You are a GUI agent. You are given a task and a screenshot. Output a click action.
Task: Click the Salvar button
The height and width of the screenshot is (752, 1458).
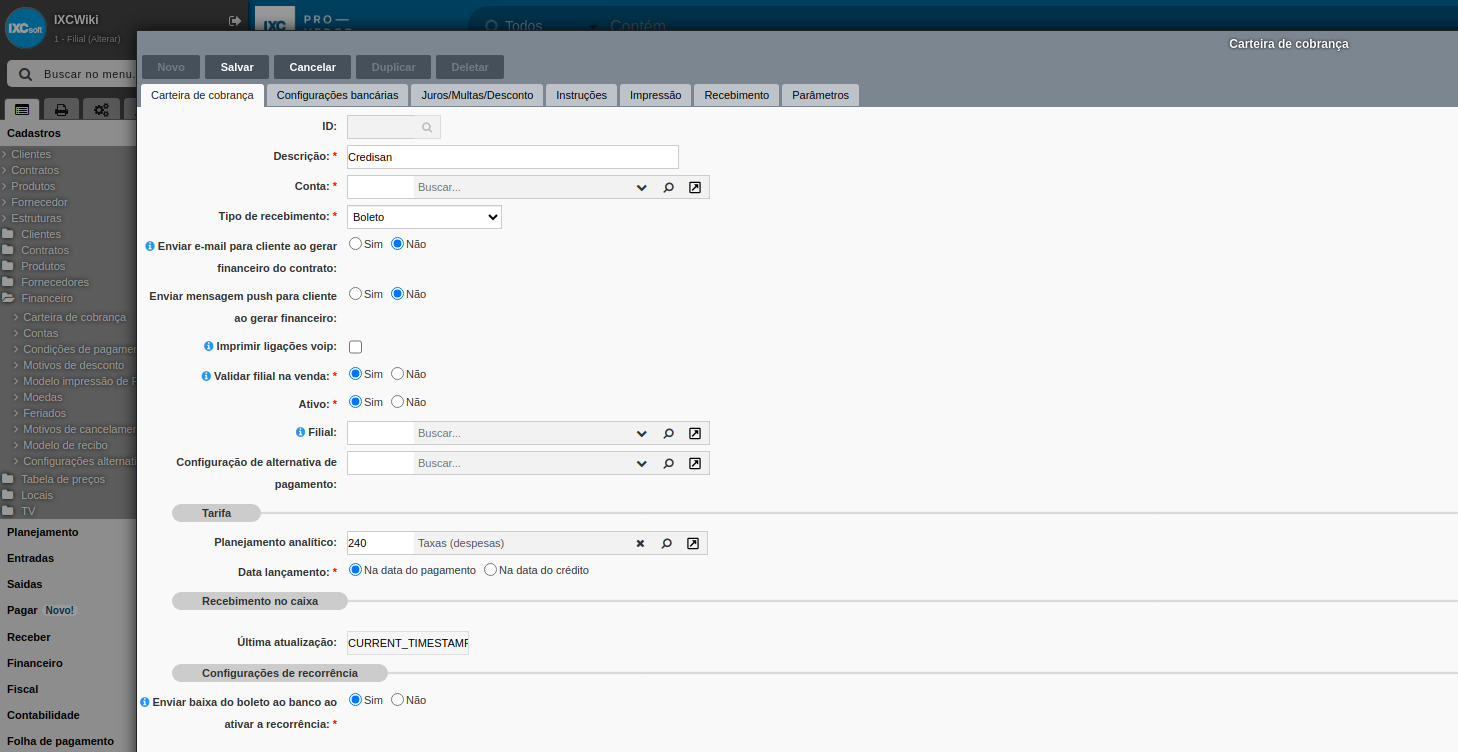click(x=237, y=67)
